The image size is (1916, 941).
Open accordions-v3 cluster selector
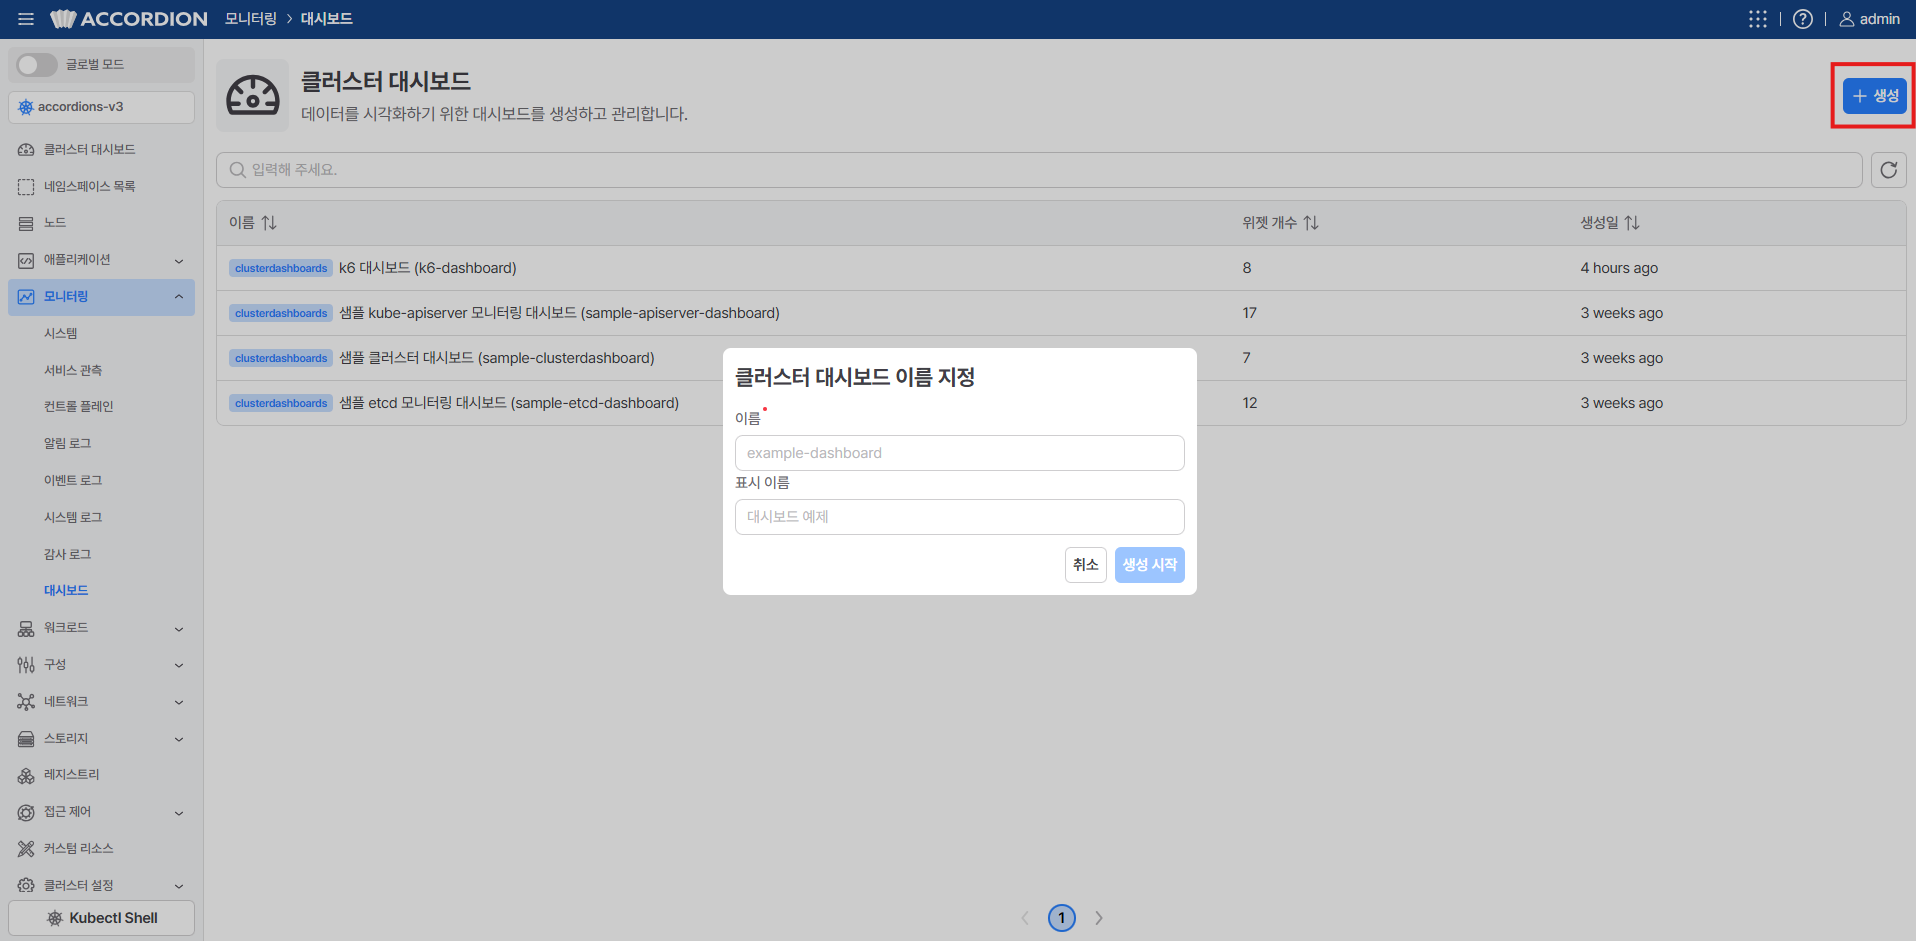coord(101,107)
